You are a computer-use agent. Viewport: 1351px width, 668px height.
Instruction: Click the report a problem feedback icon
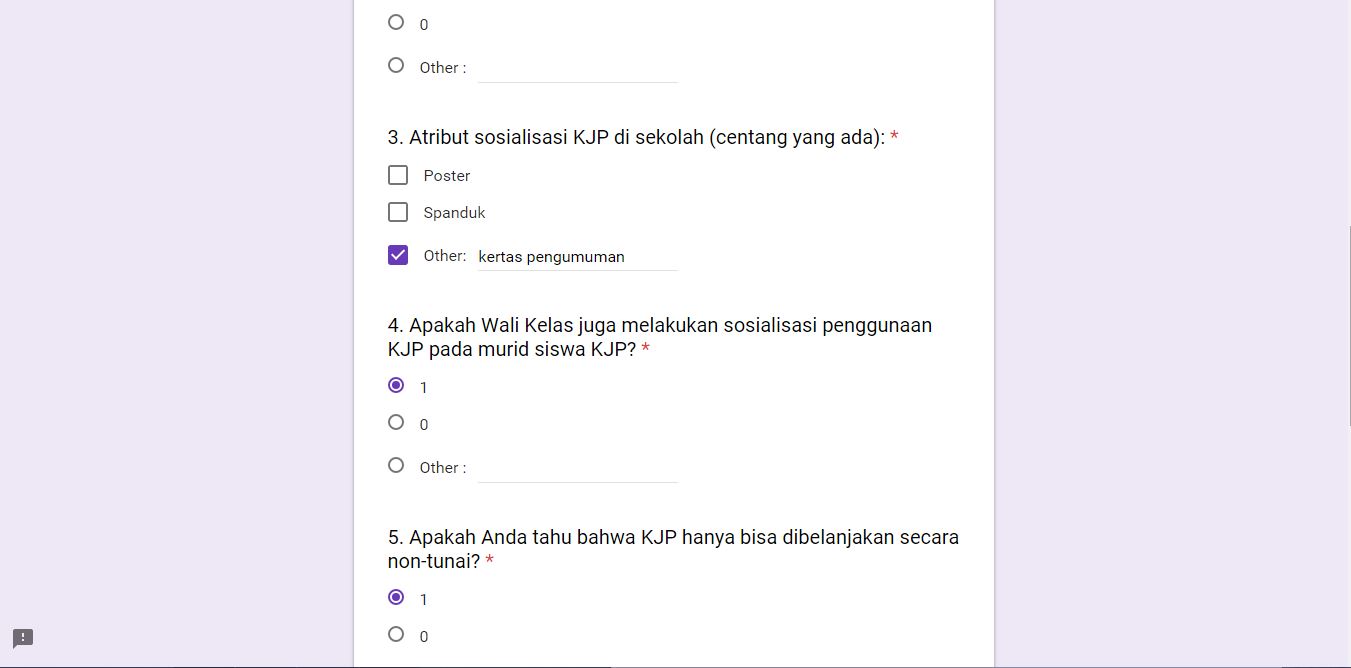[23, 638]
